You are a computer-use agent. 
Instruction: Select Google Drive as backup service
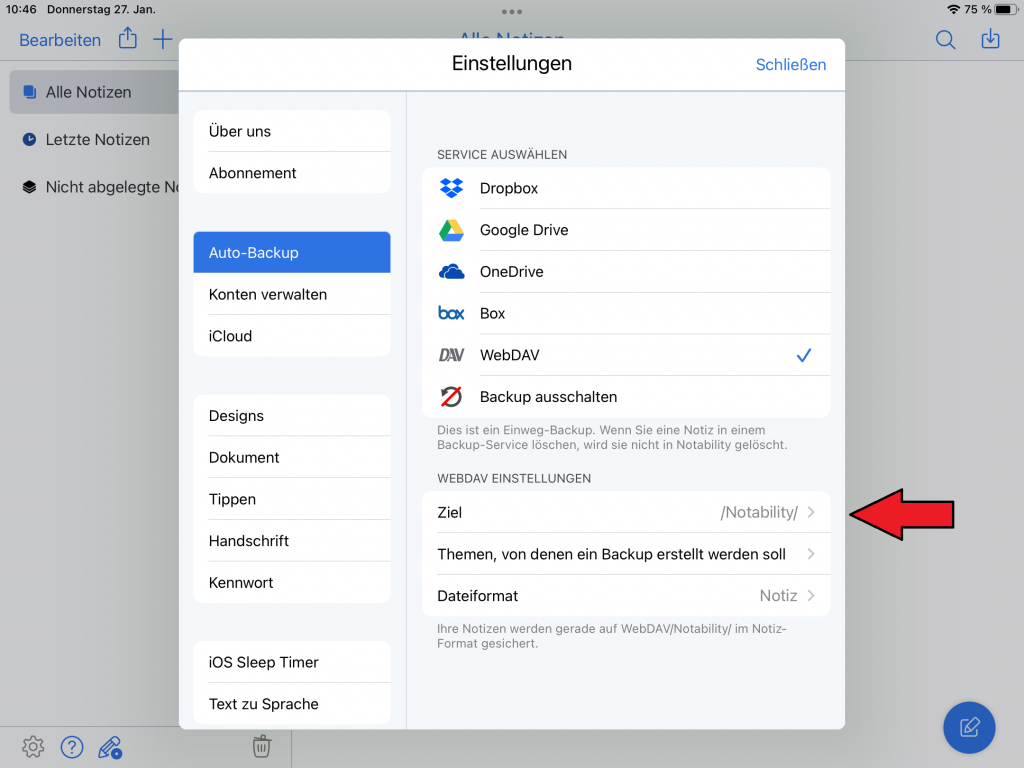coord(626,230)
